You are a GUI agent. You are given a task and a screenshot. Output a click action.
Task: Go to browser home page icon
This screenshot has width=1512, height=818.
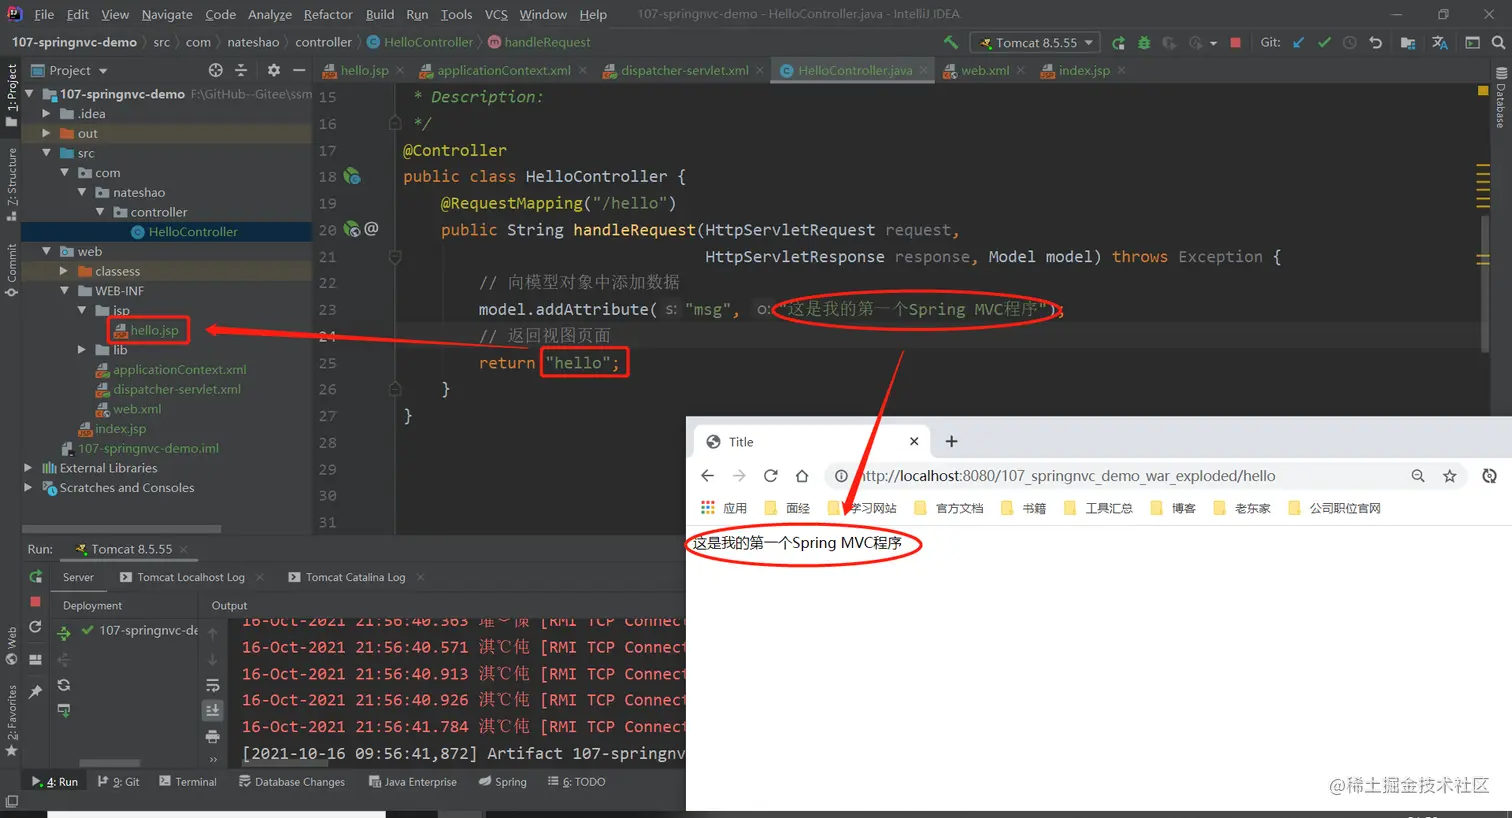coord(802,476)
